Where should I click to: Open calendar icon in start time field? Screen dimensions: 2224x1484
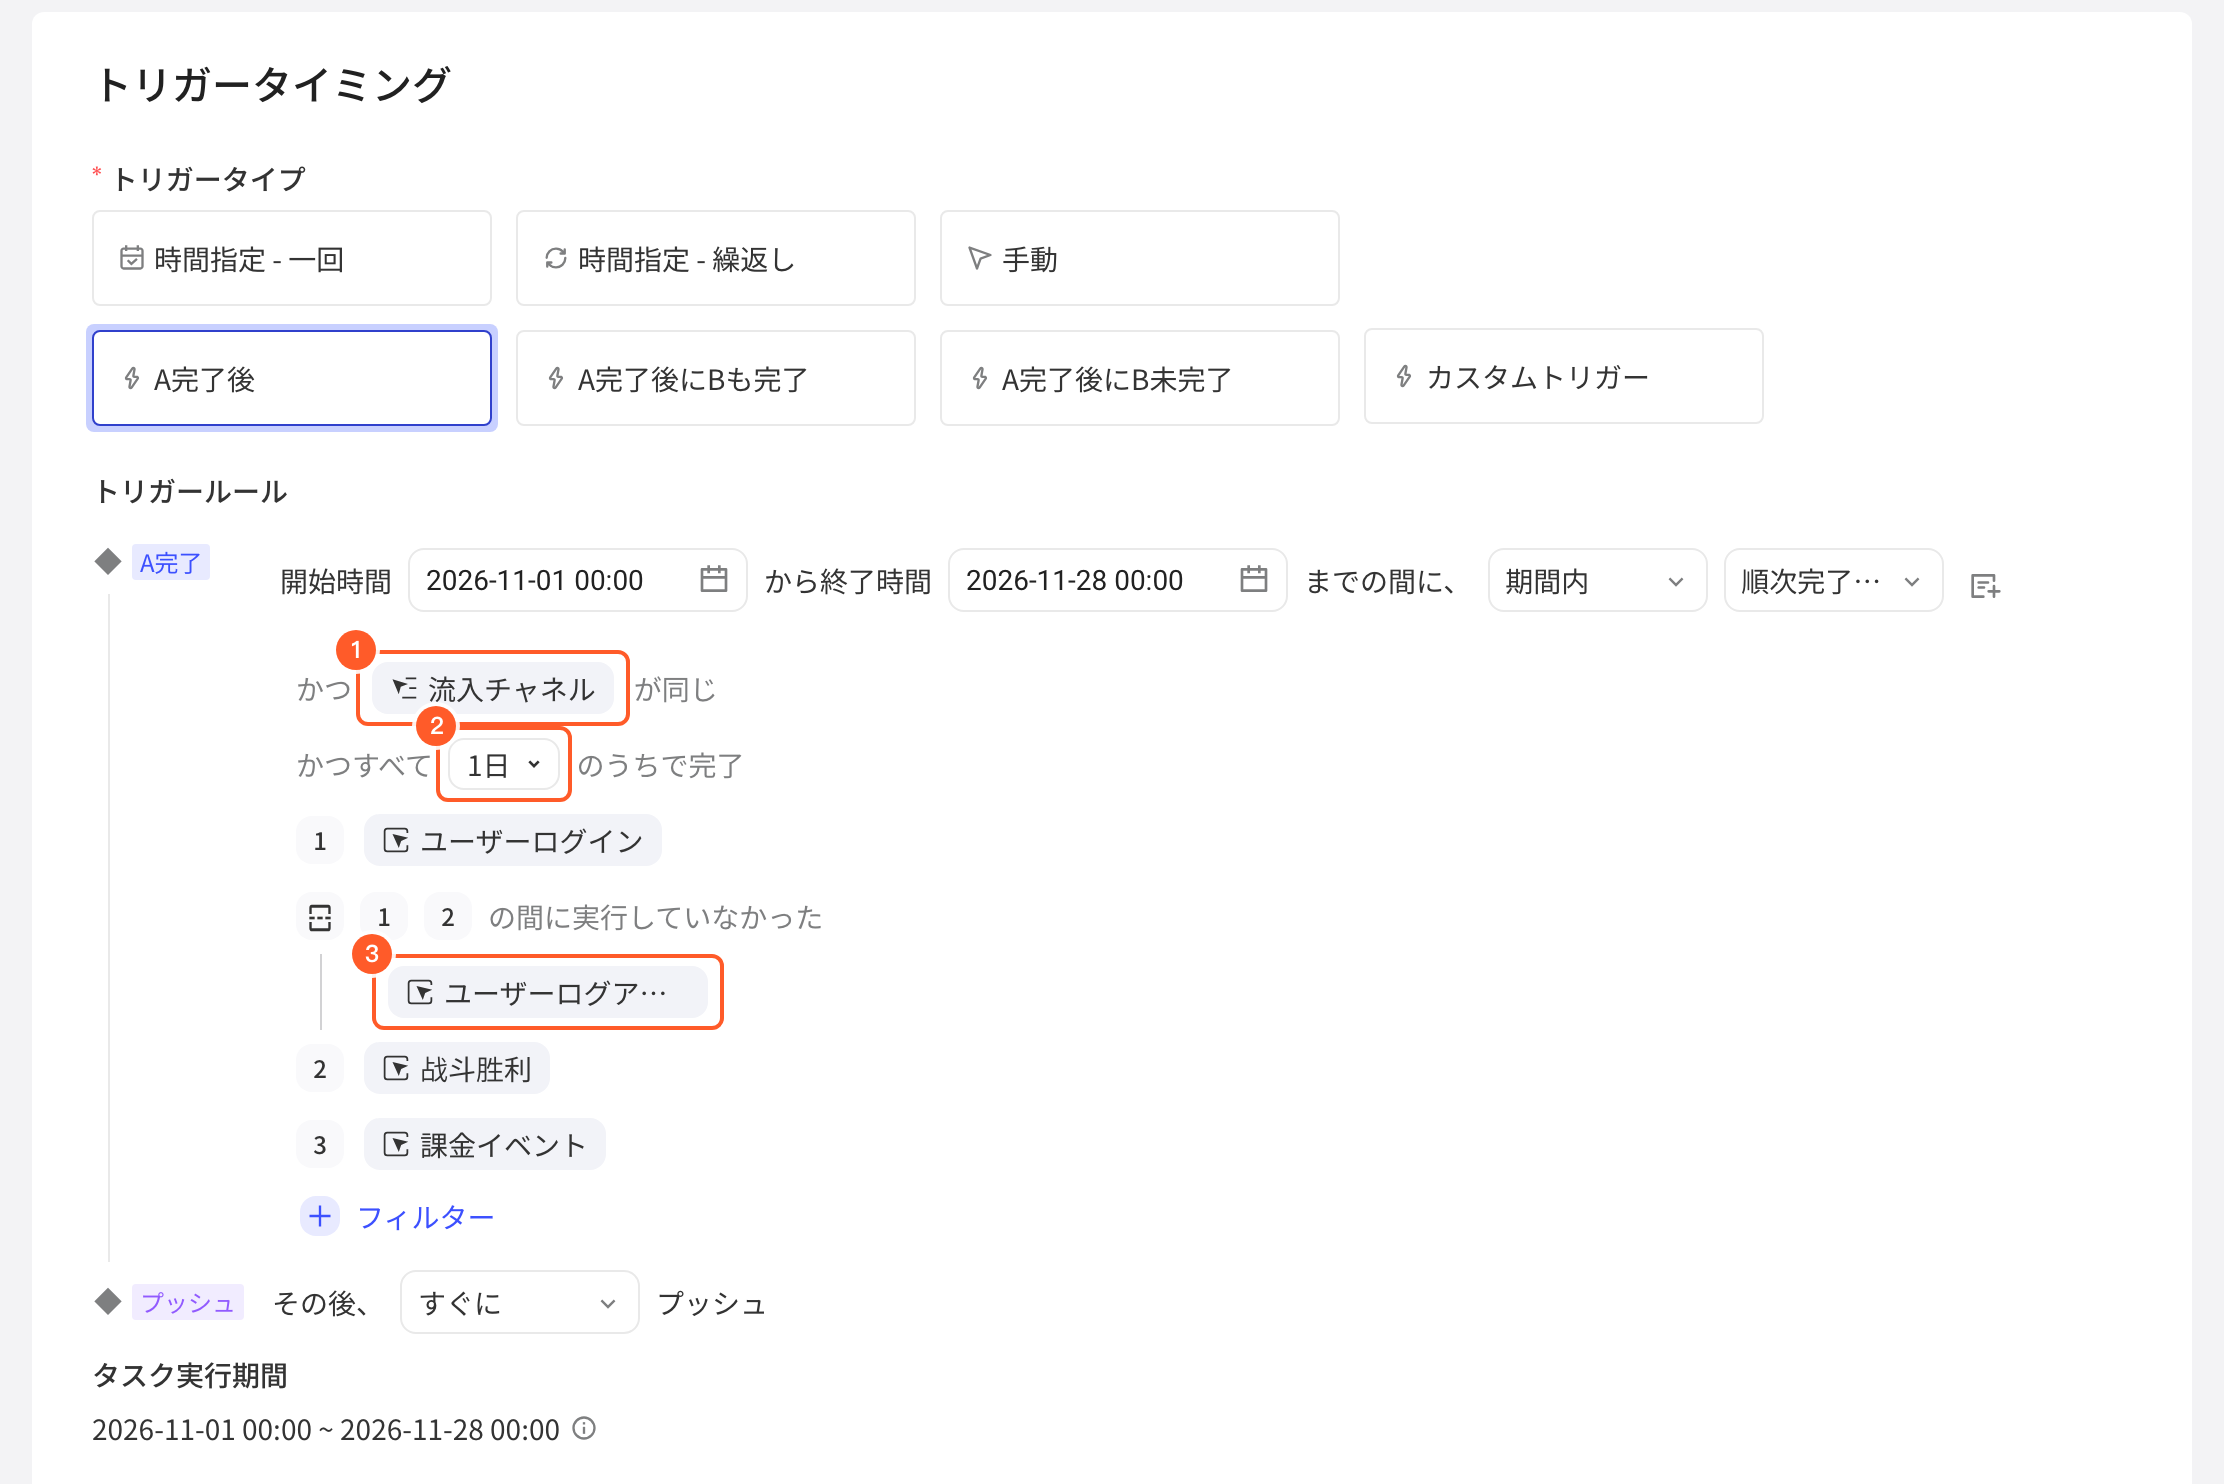click(x=713, y=580)
